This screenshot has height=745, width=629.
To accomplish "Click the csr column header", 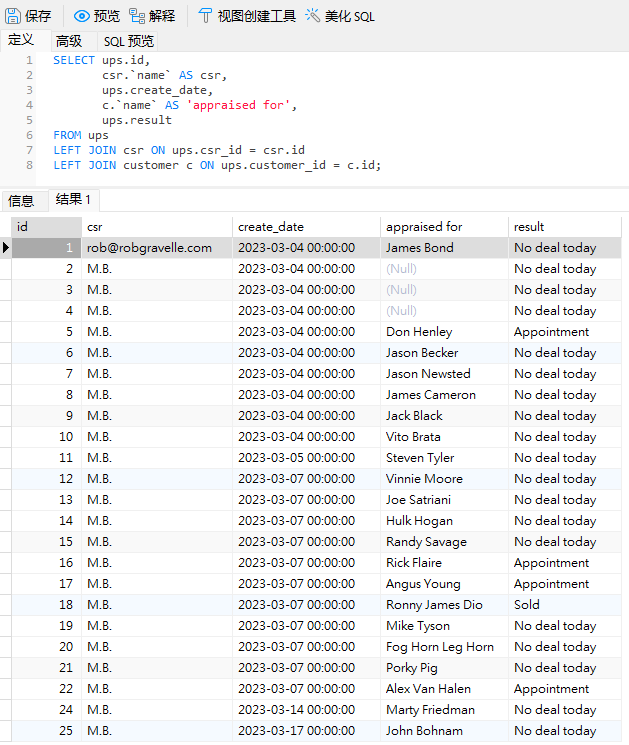I will click(x=157, y=227).
